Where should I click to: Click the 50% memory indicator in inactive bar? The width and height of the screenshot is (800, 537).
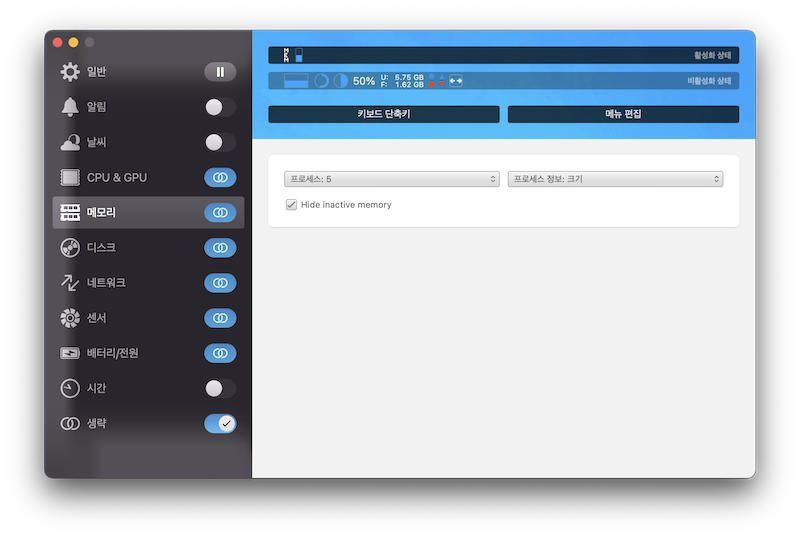(x=364, y=81)
